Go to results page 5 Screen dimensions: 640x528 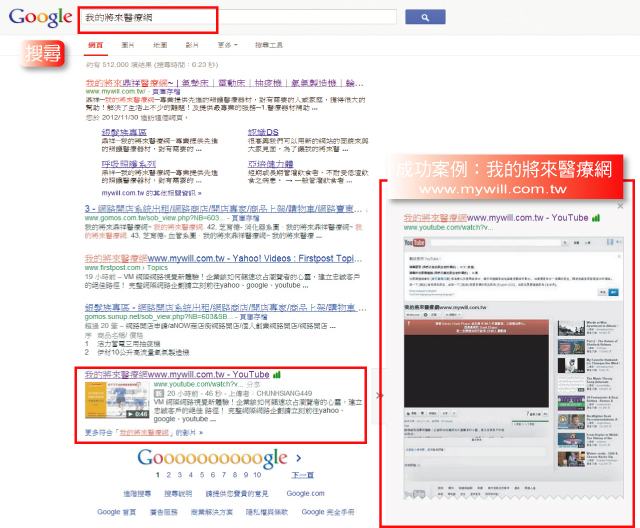[x=202, y=475]
